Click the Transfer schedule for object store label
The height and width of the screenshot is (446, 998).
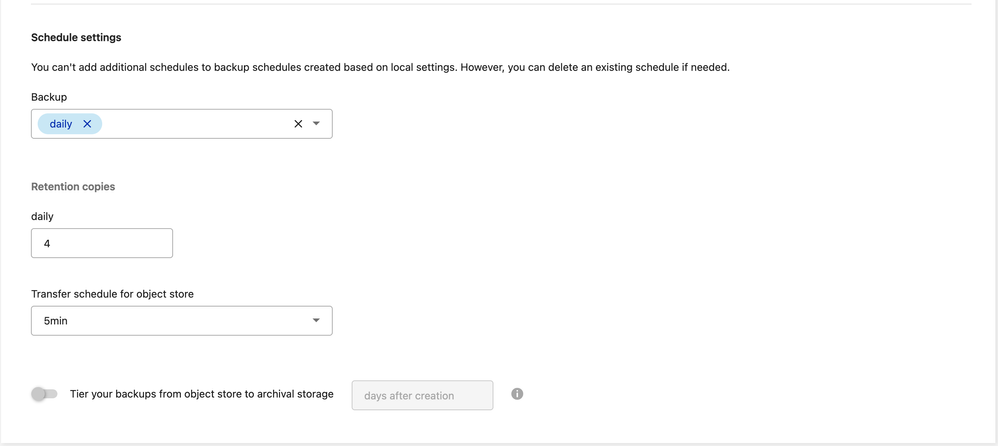tap(112, 294)
